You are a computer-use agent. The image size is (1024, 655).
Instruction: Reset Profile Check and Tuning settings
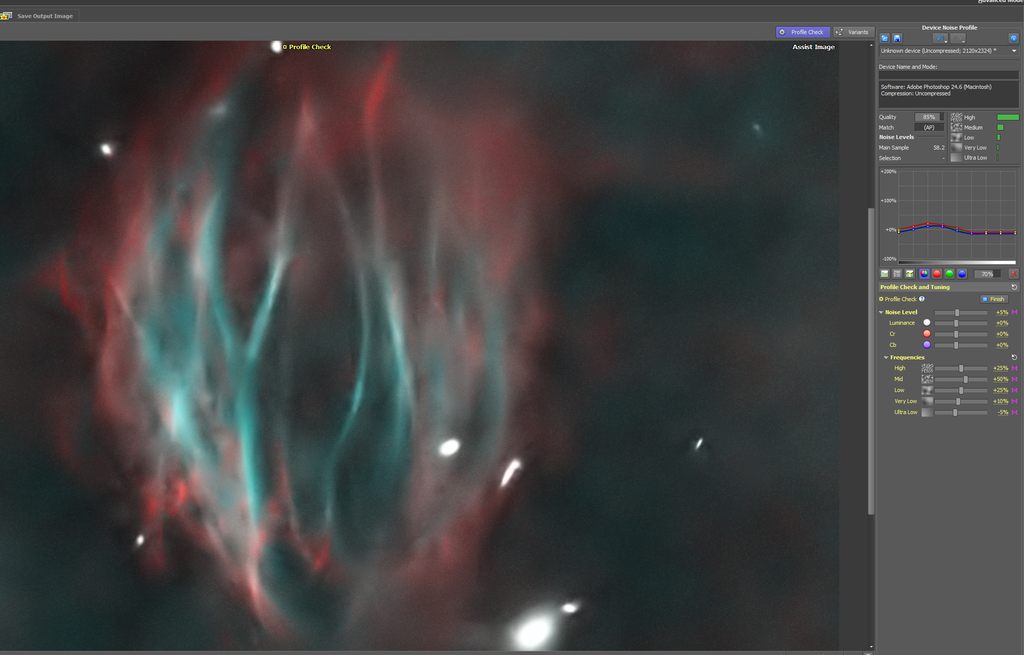(1014, 287)
